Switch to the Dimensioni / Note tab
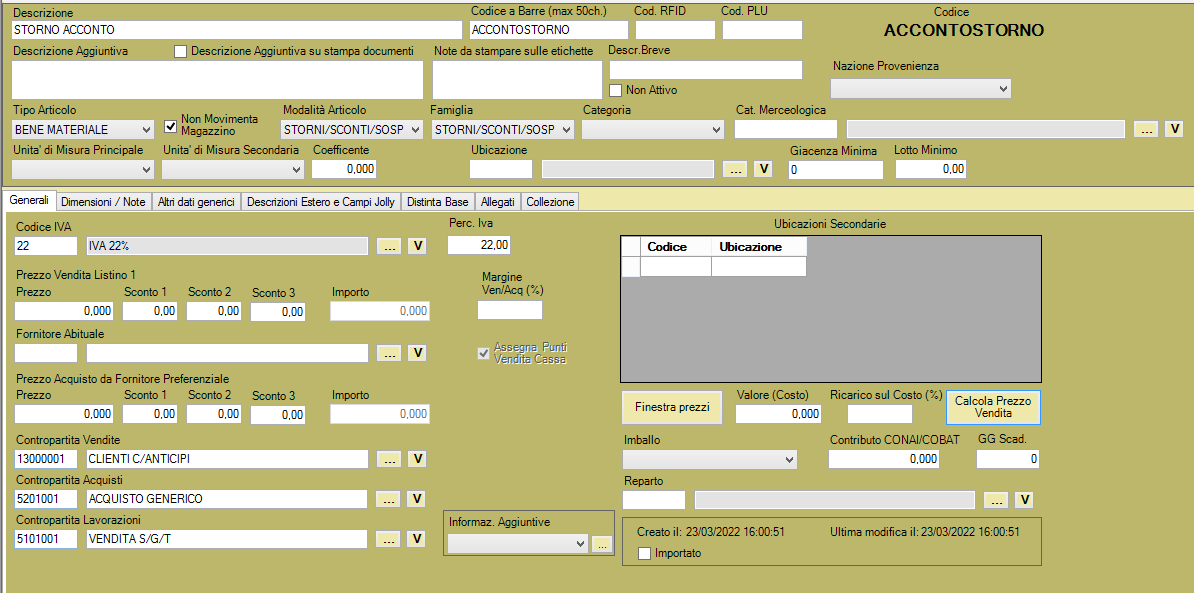The height and width of the screenshot is (593, 1194). [x=103, y=202]
